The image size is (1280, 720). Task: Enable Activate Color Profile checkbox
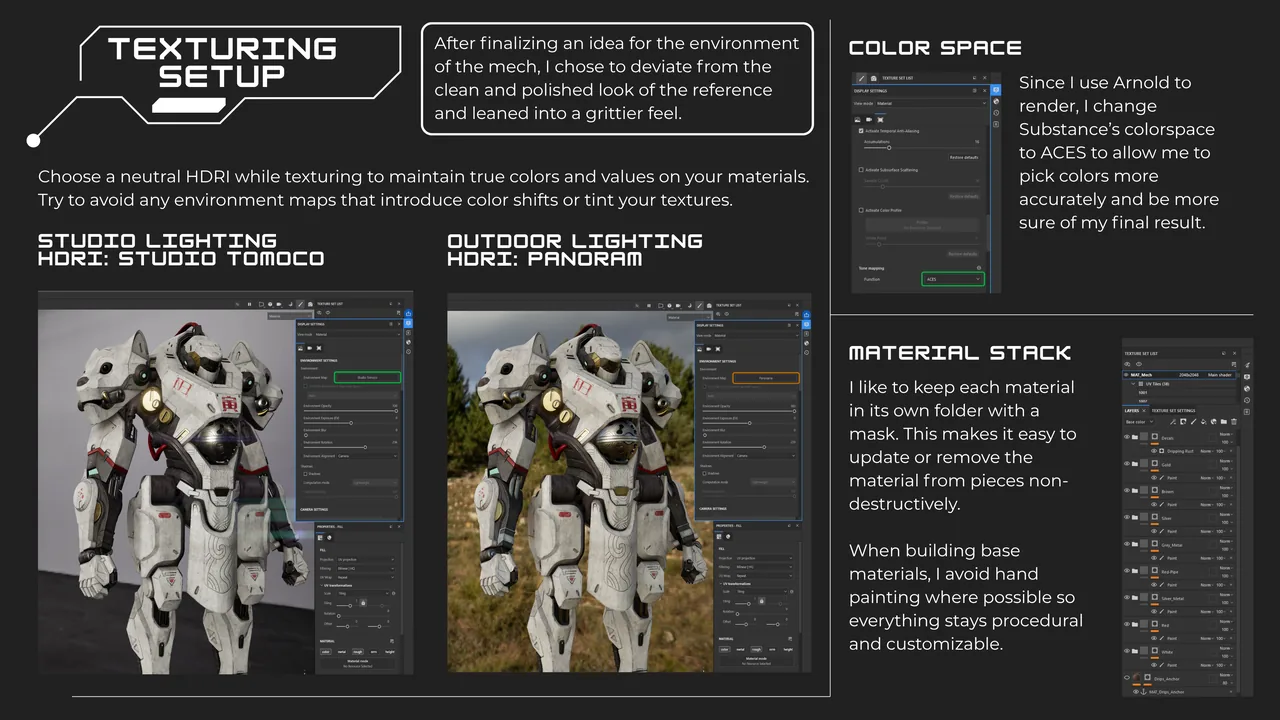coord(861,210)
